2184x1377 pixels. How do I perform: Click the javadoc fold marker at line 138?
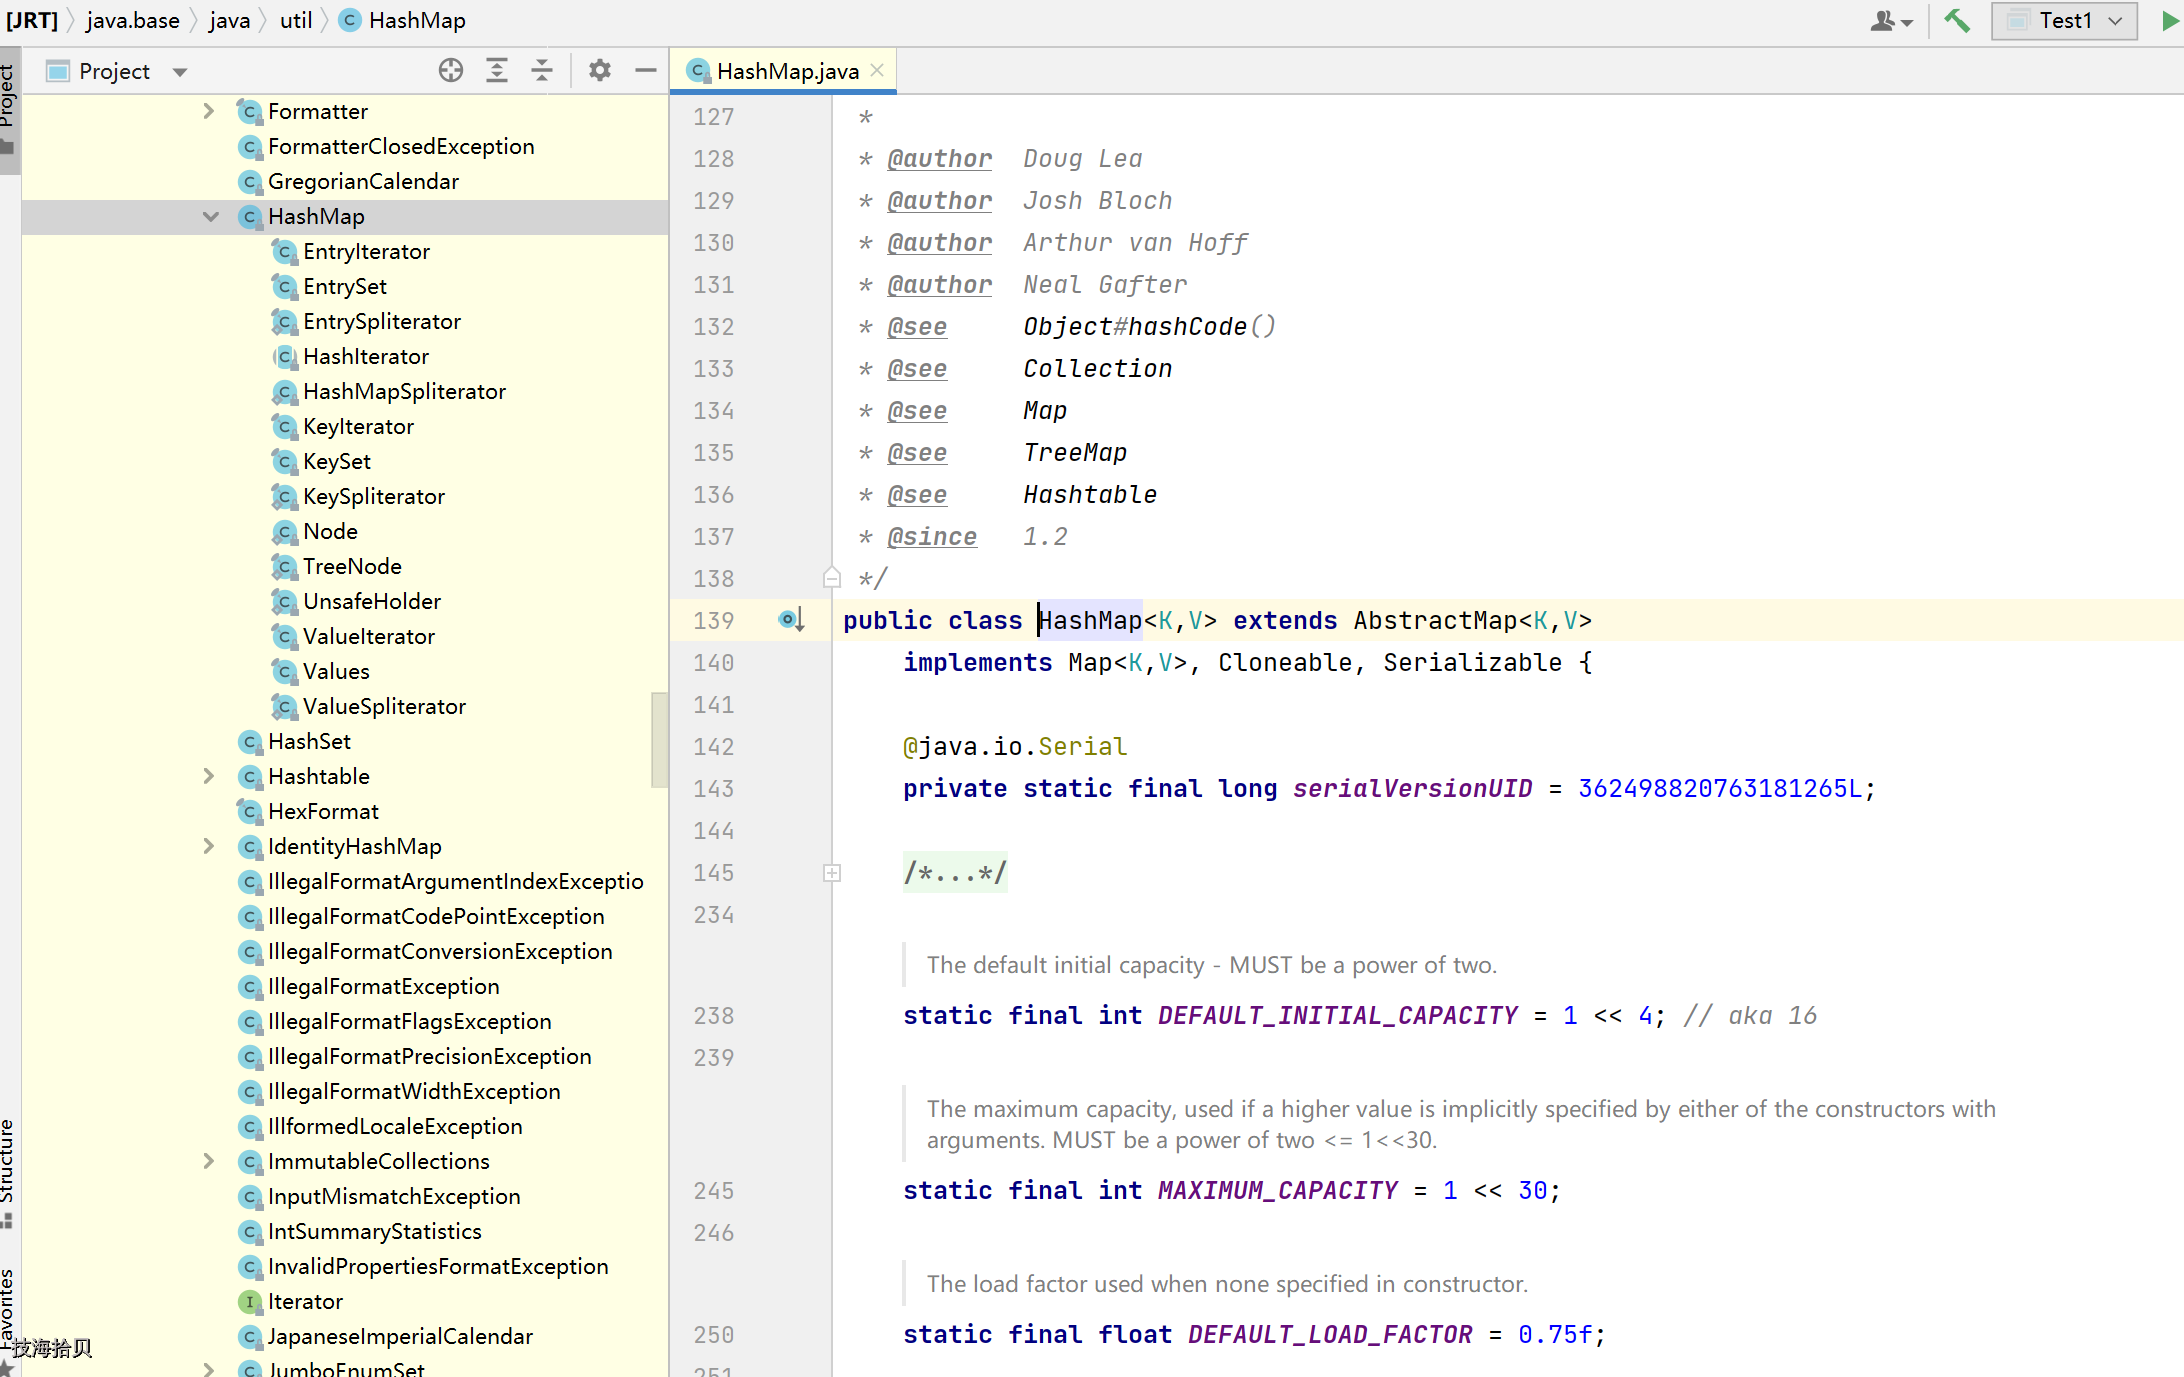pyautogui.click(x=831, y=578)
